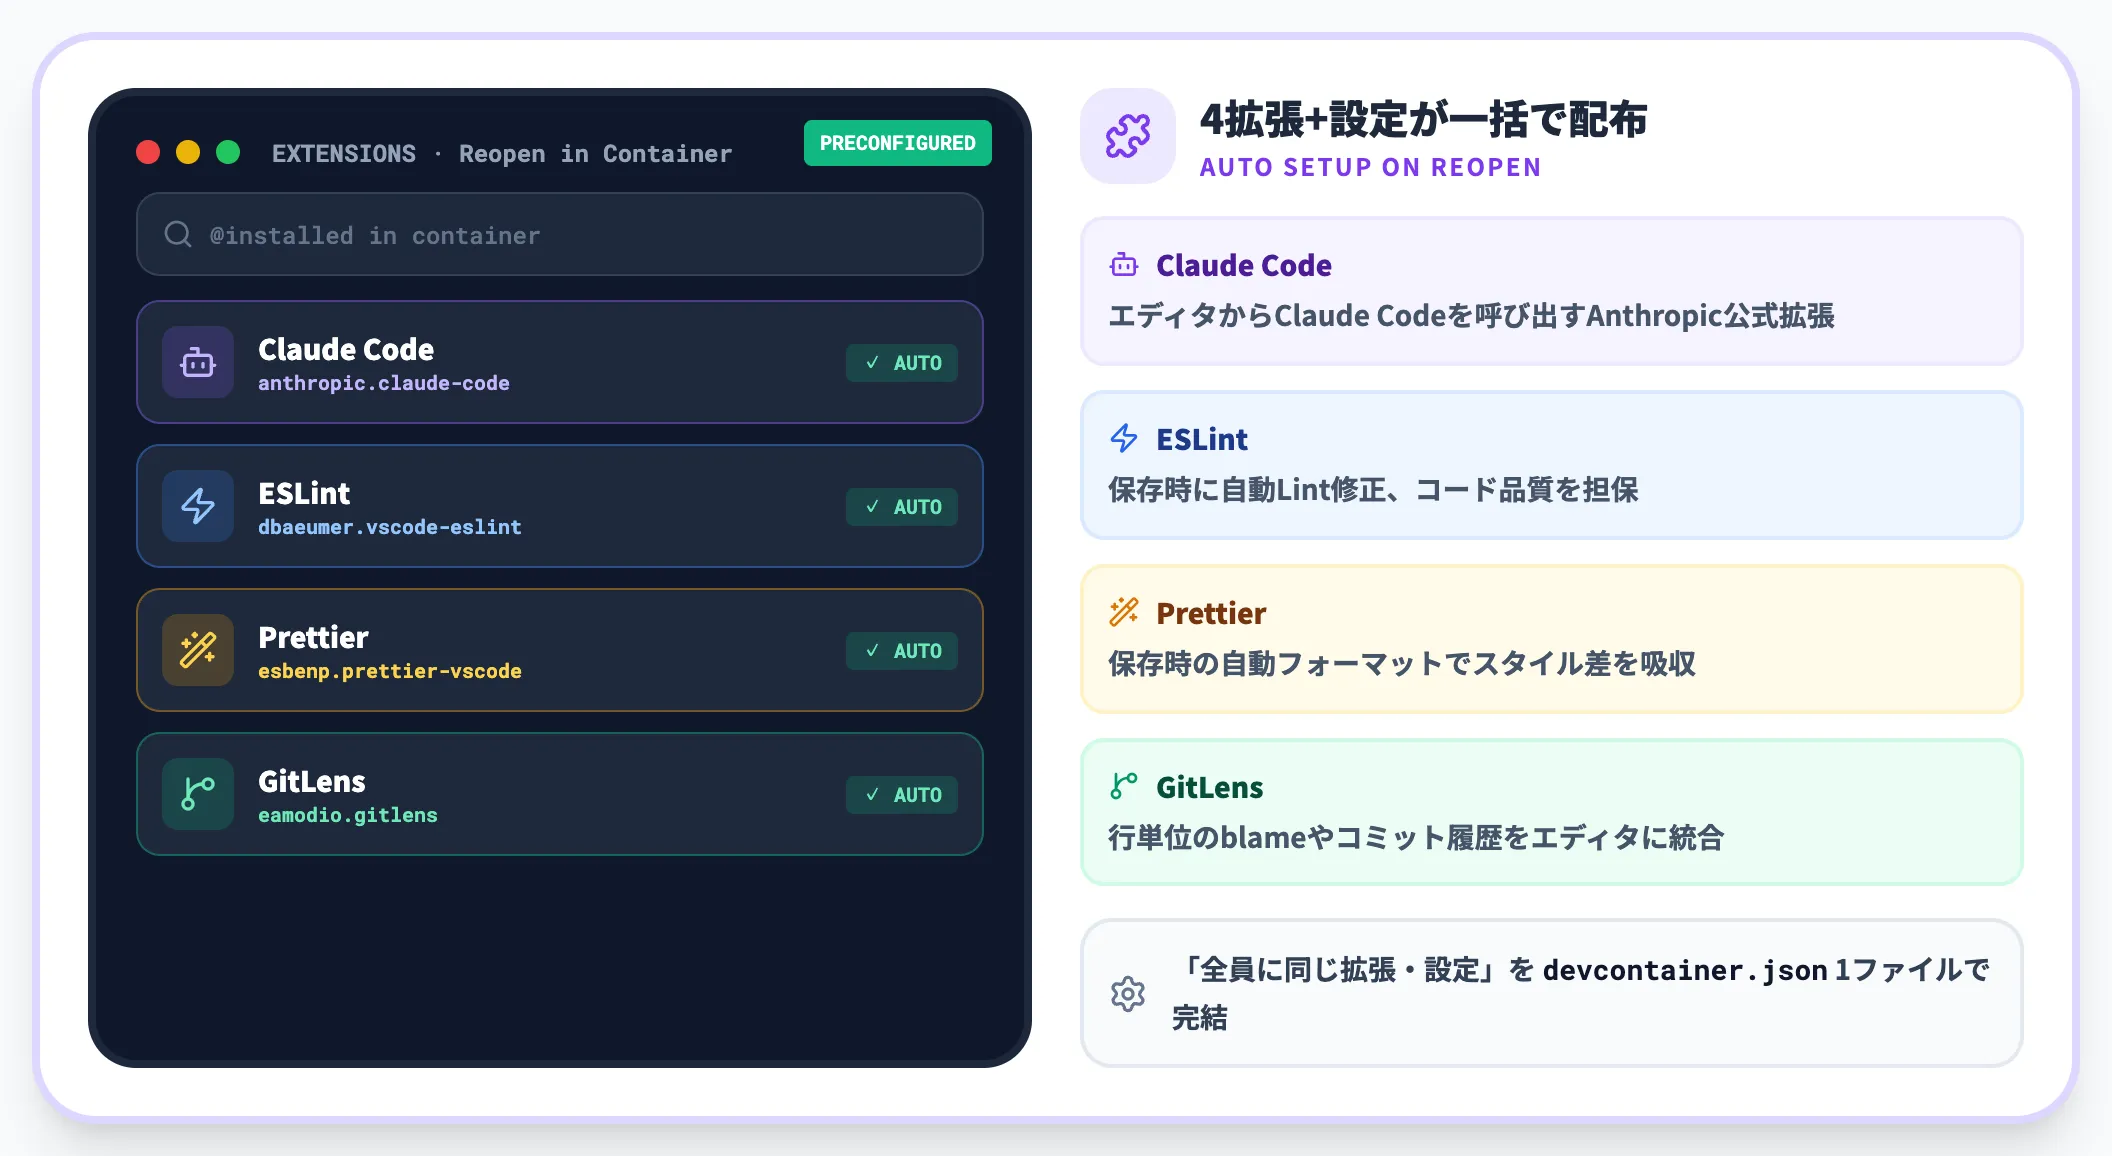Select the ESLint extension title in the list
This screenshot has height=1156, width=2112.
click(x=304, y=493)
